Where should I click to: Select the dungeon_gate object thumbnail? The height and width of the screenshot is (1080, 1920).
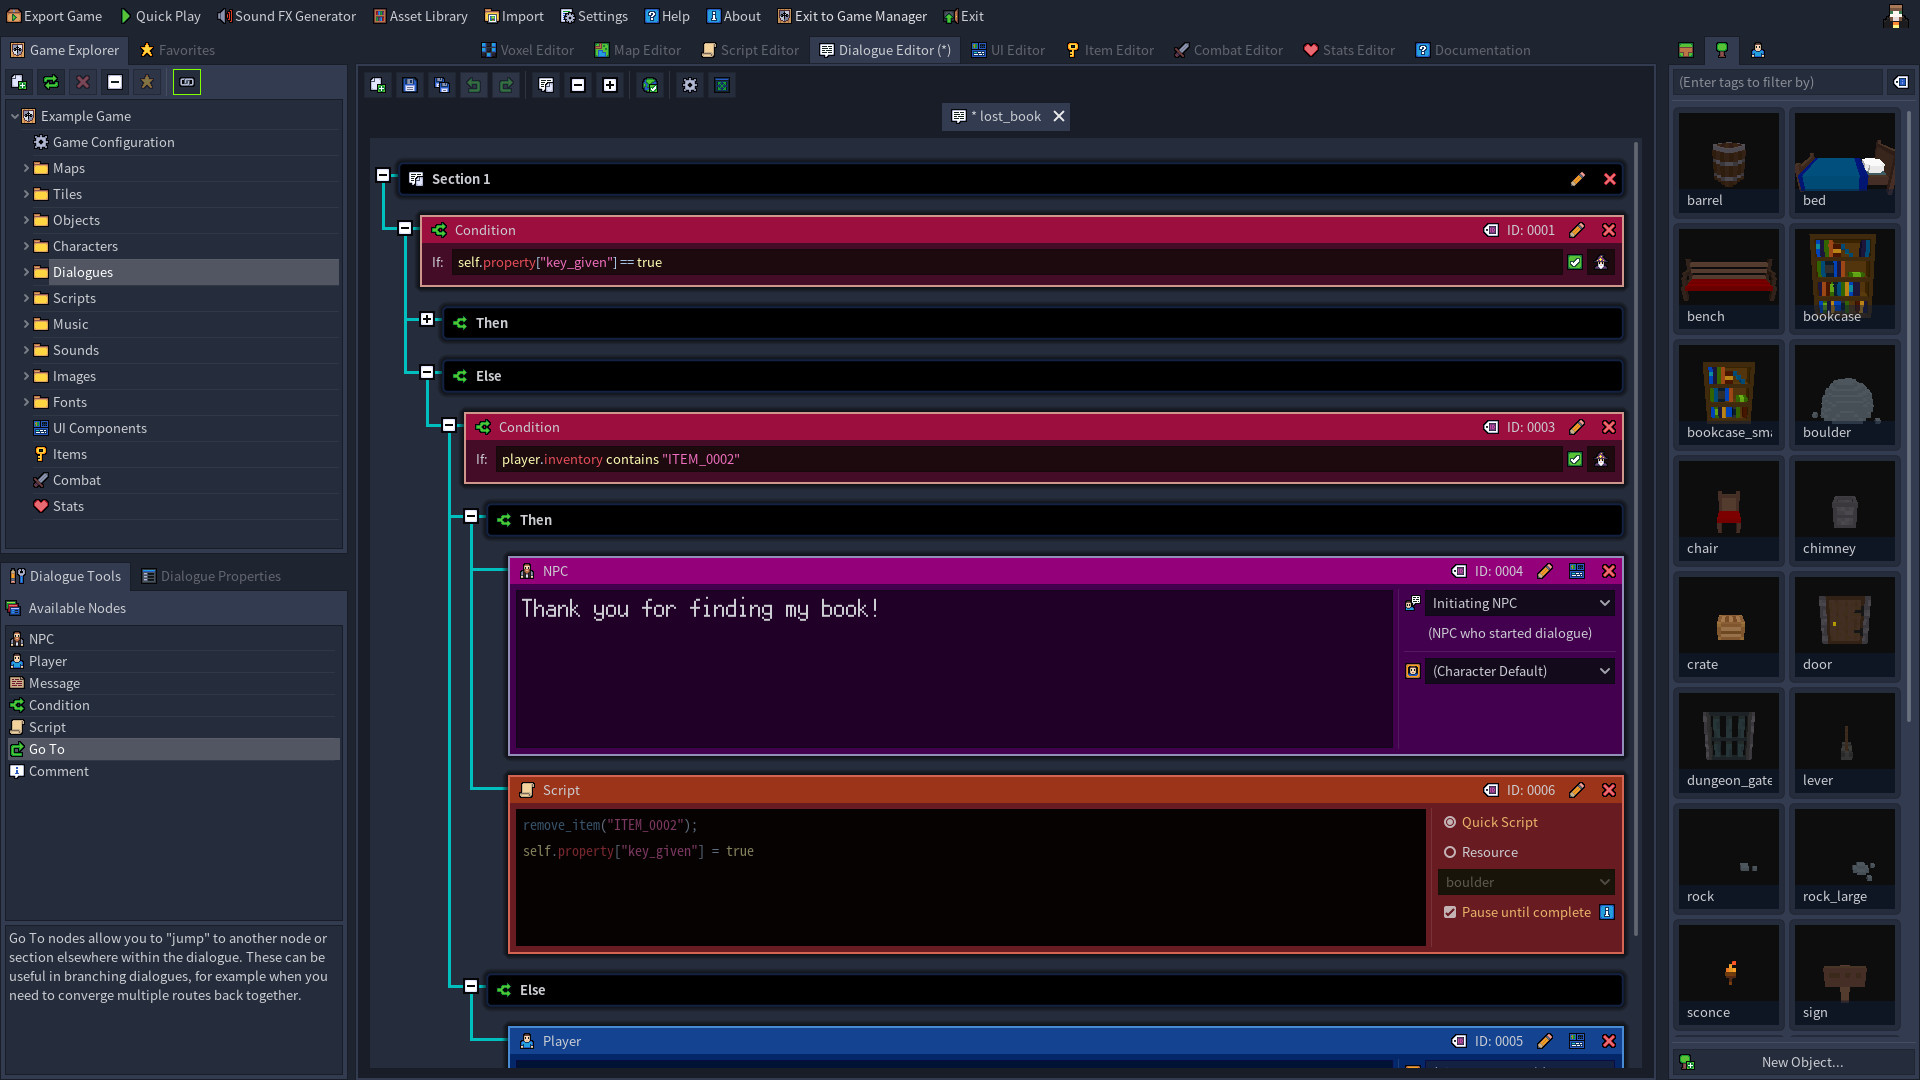1729,741
